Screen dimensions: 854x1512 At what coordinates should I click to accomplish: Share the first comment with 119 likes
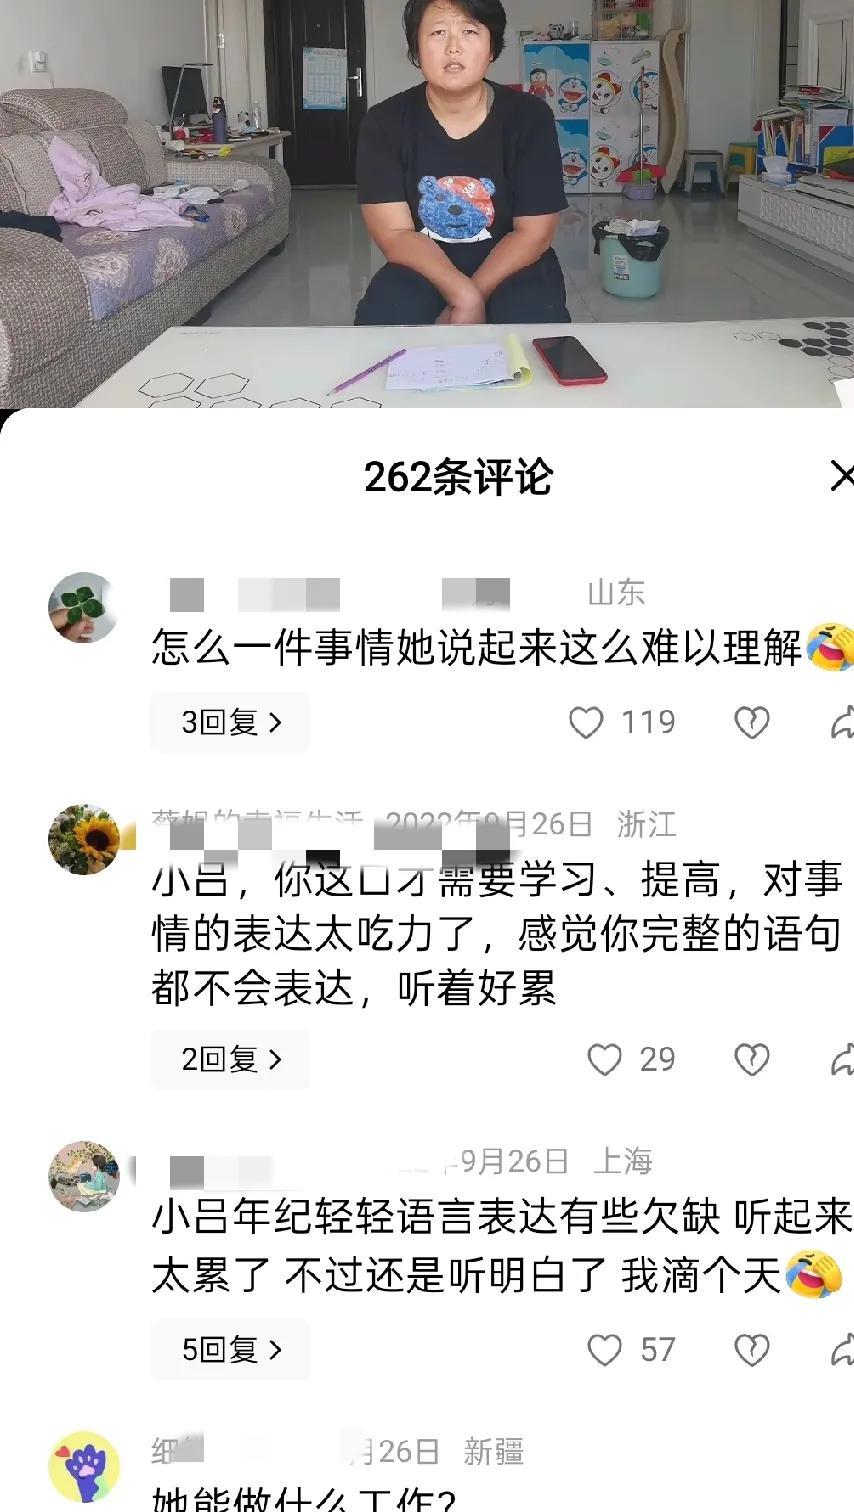842,723
